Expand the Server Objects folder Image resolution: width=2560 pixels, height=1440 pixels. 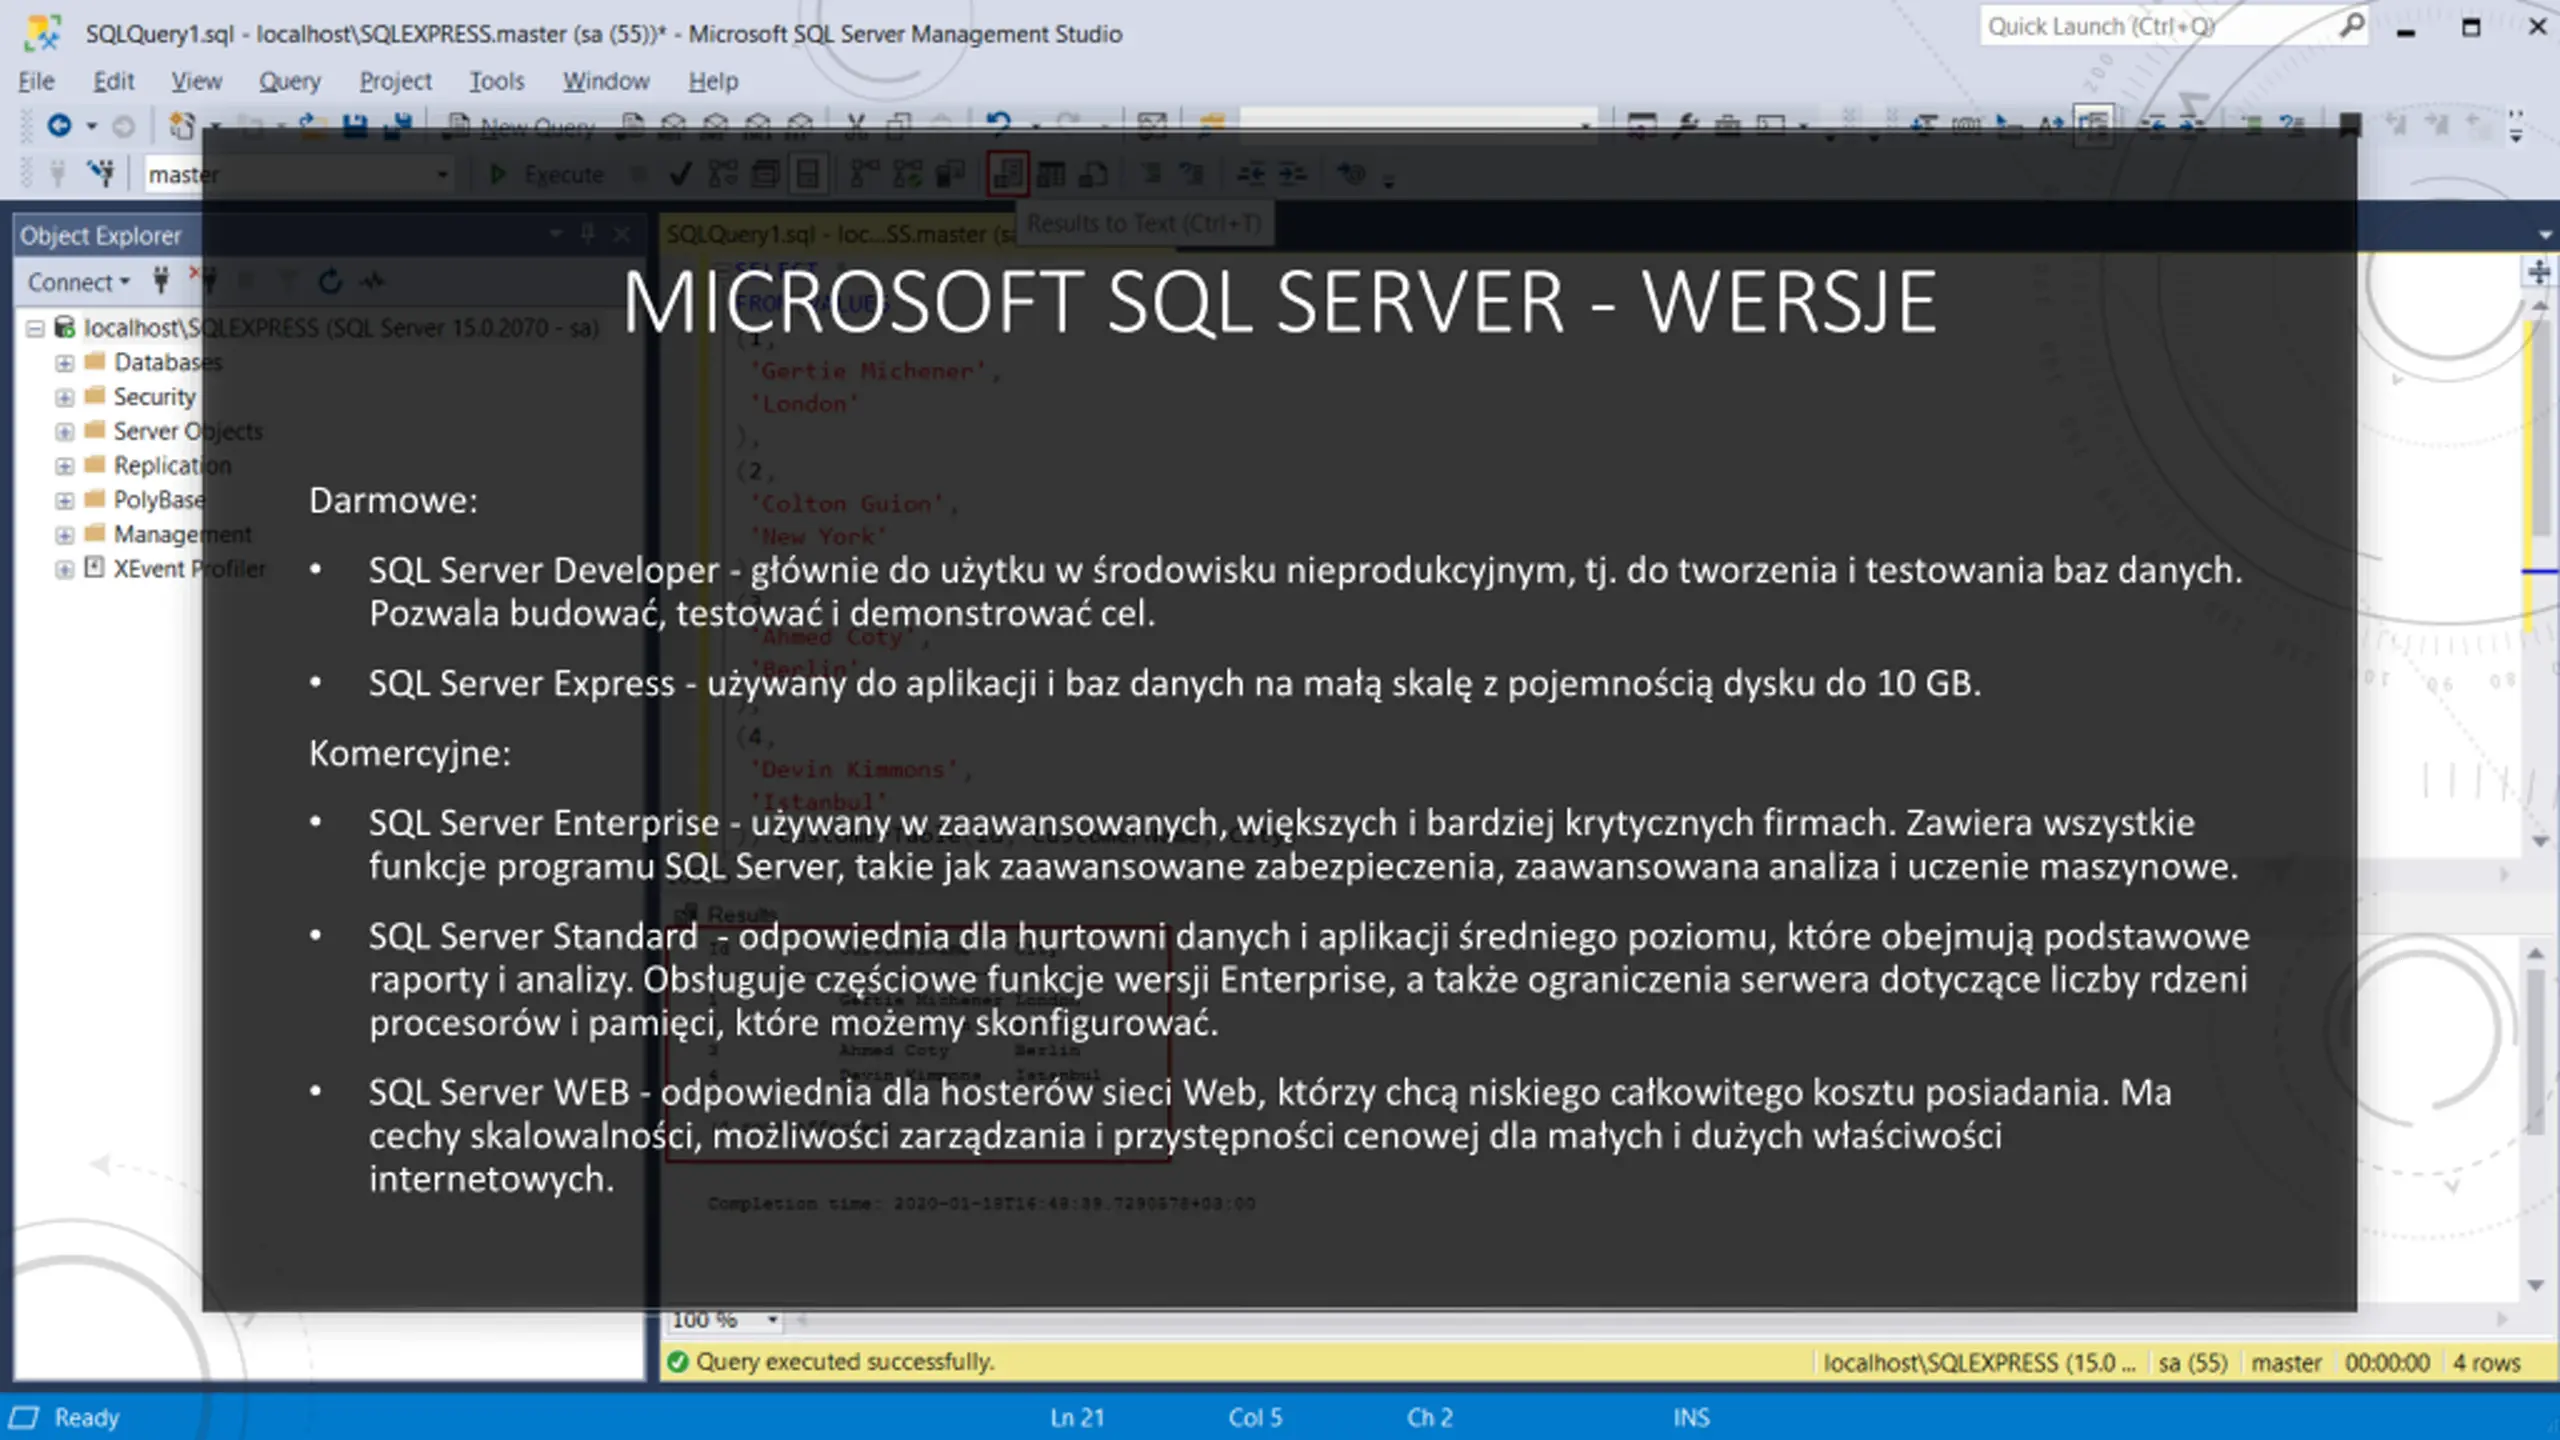coord(65,432)
